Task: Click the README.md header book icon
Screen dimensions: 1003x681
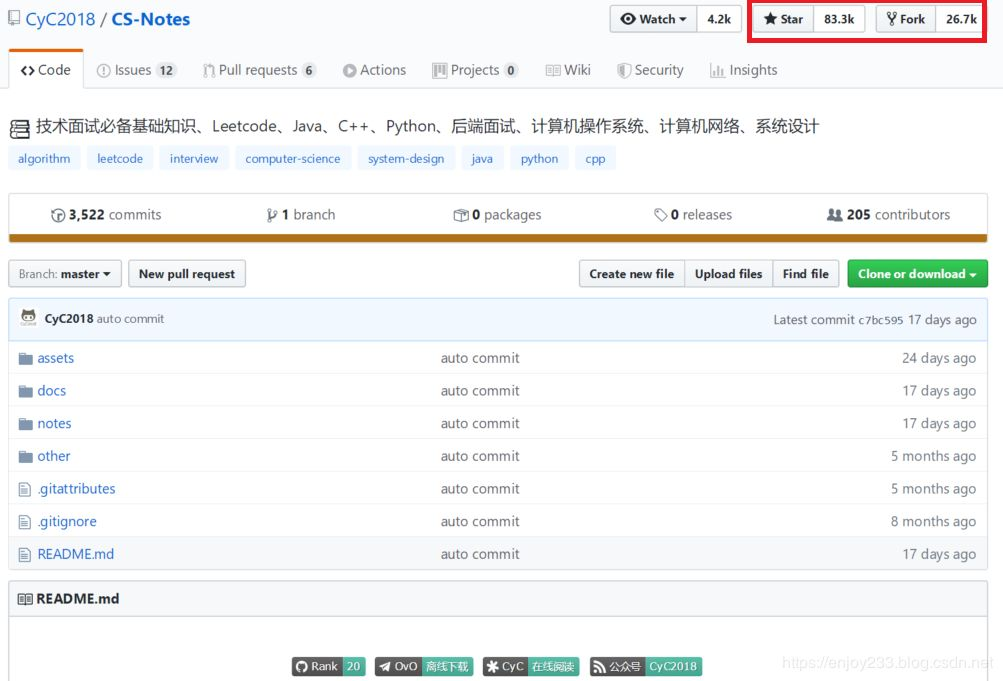Action: coord(25,599)
